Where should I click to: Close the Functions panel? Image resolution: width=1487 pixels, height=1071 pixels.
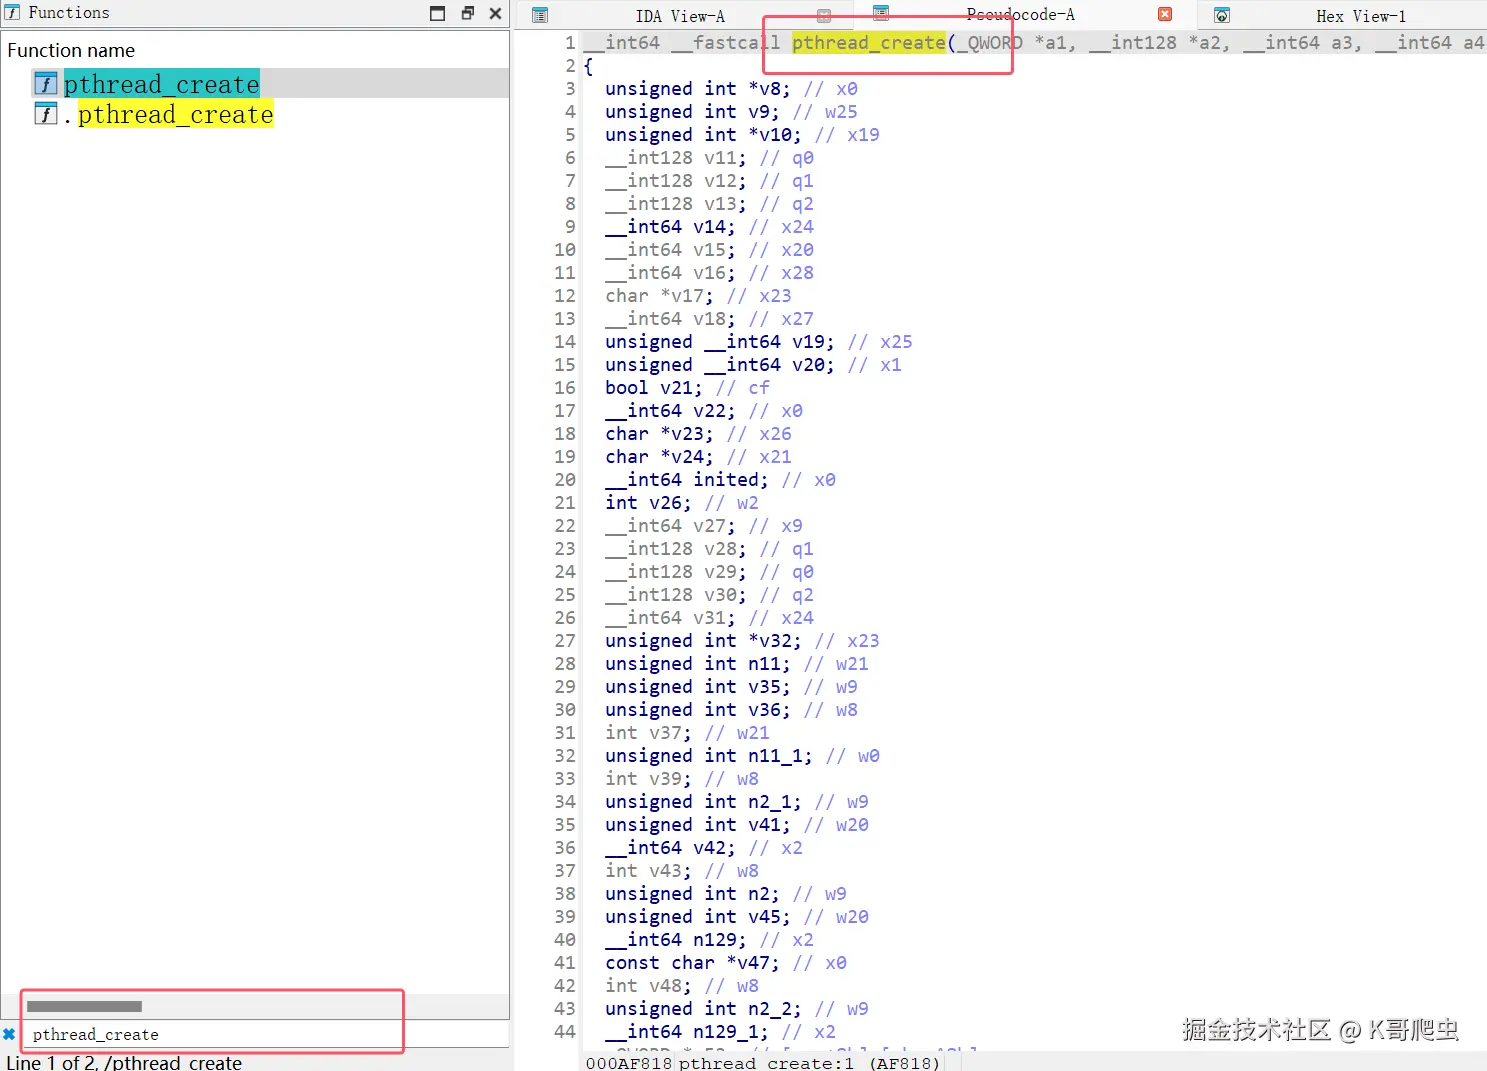pyautogui.click(x=495, y=13)
